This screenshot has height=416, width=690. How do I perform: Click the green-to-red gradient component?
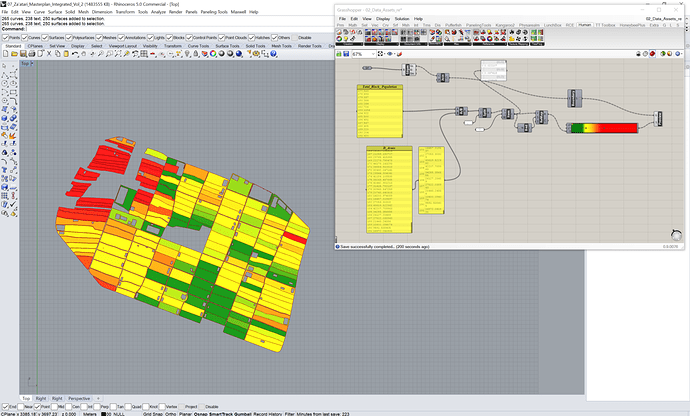click(x=604, y=128)
